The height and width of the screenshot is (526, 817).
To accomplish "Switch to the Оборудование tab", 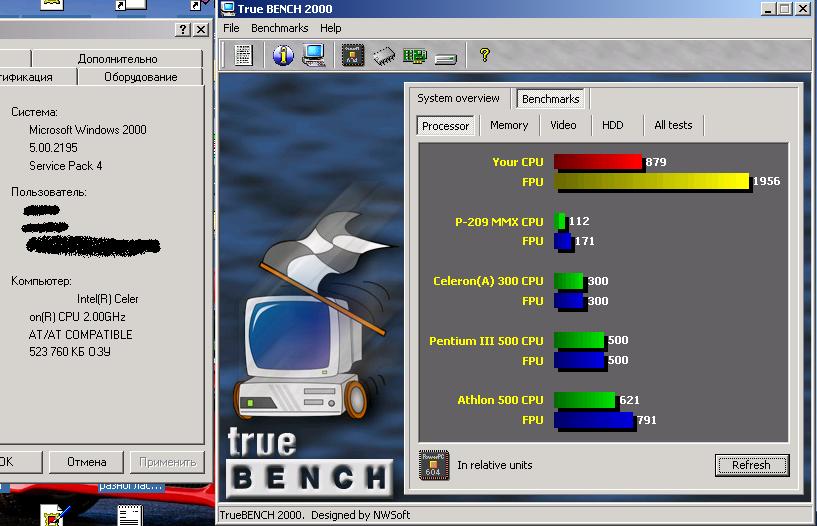I will (x=141, y=77).
